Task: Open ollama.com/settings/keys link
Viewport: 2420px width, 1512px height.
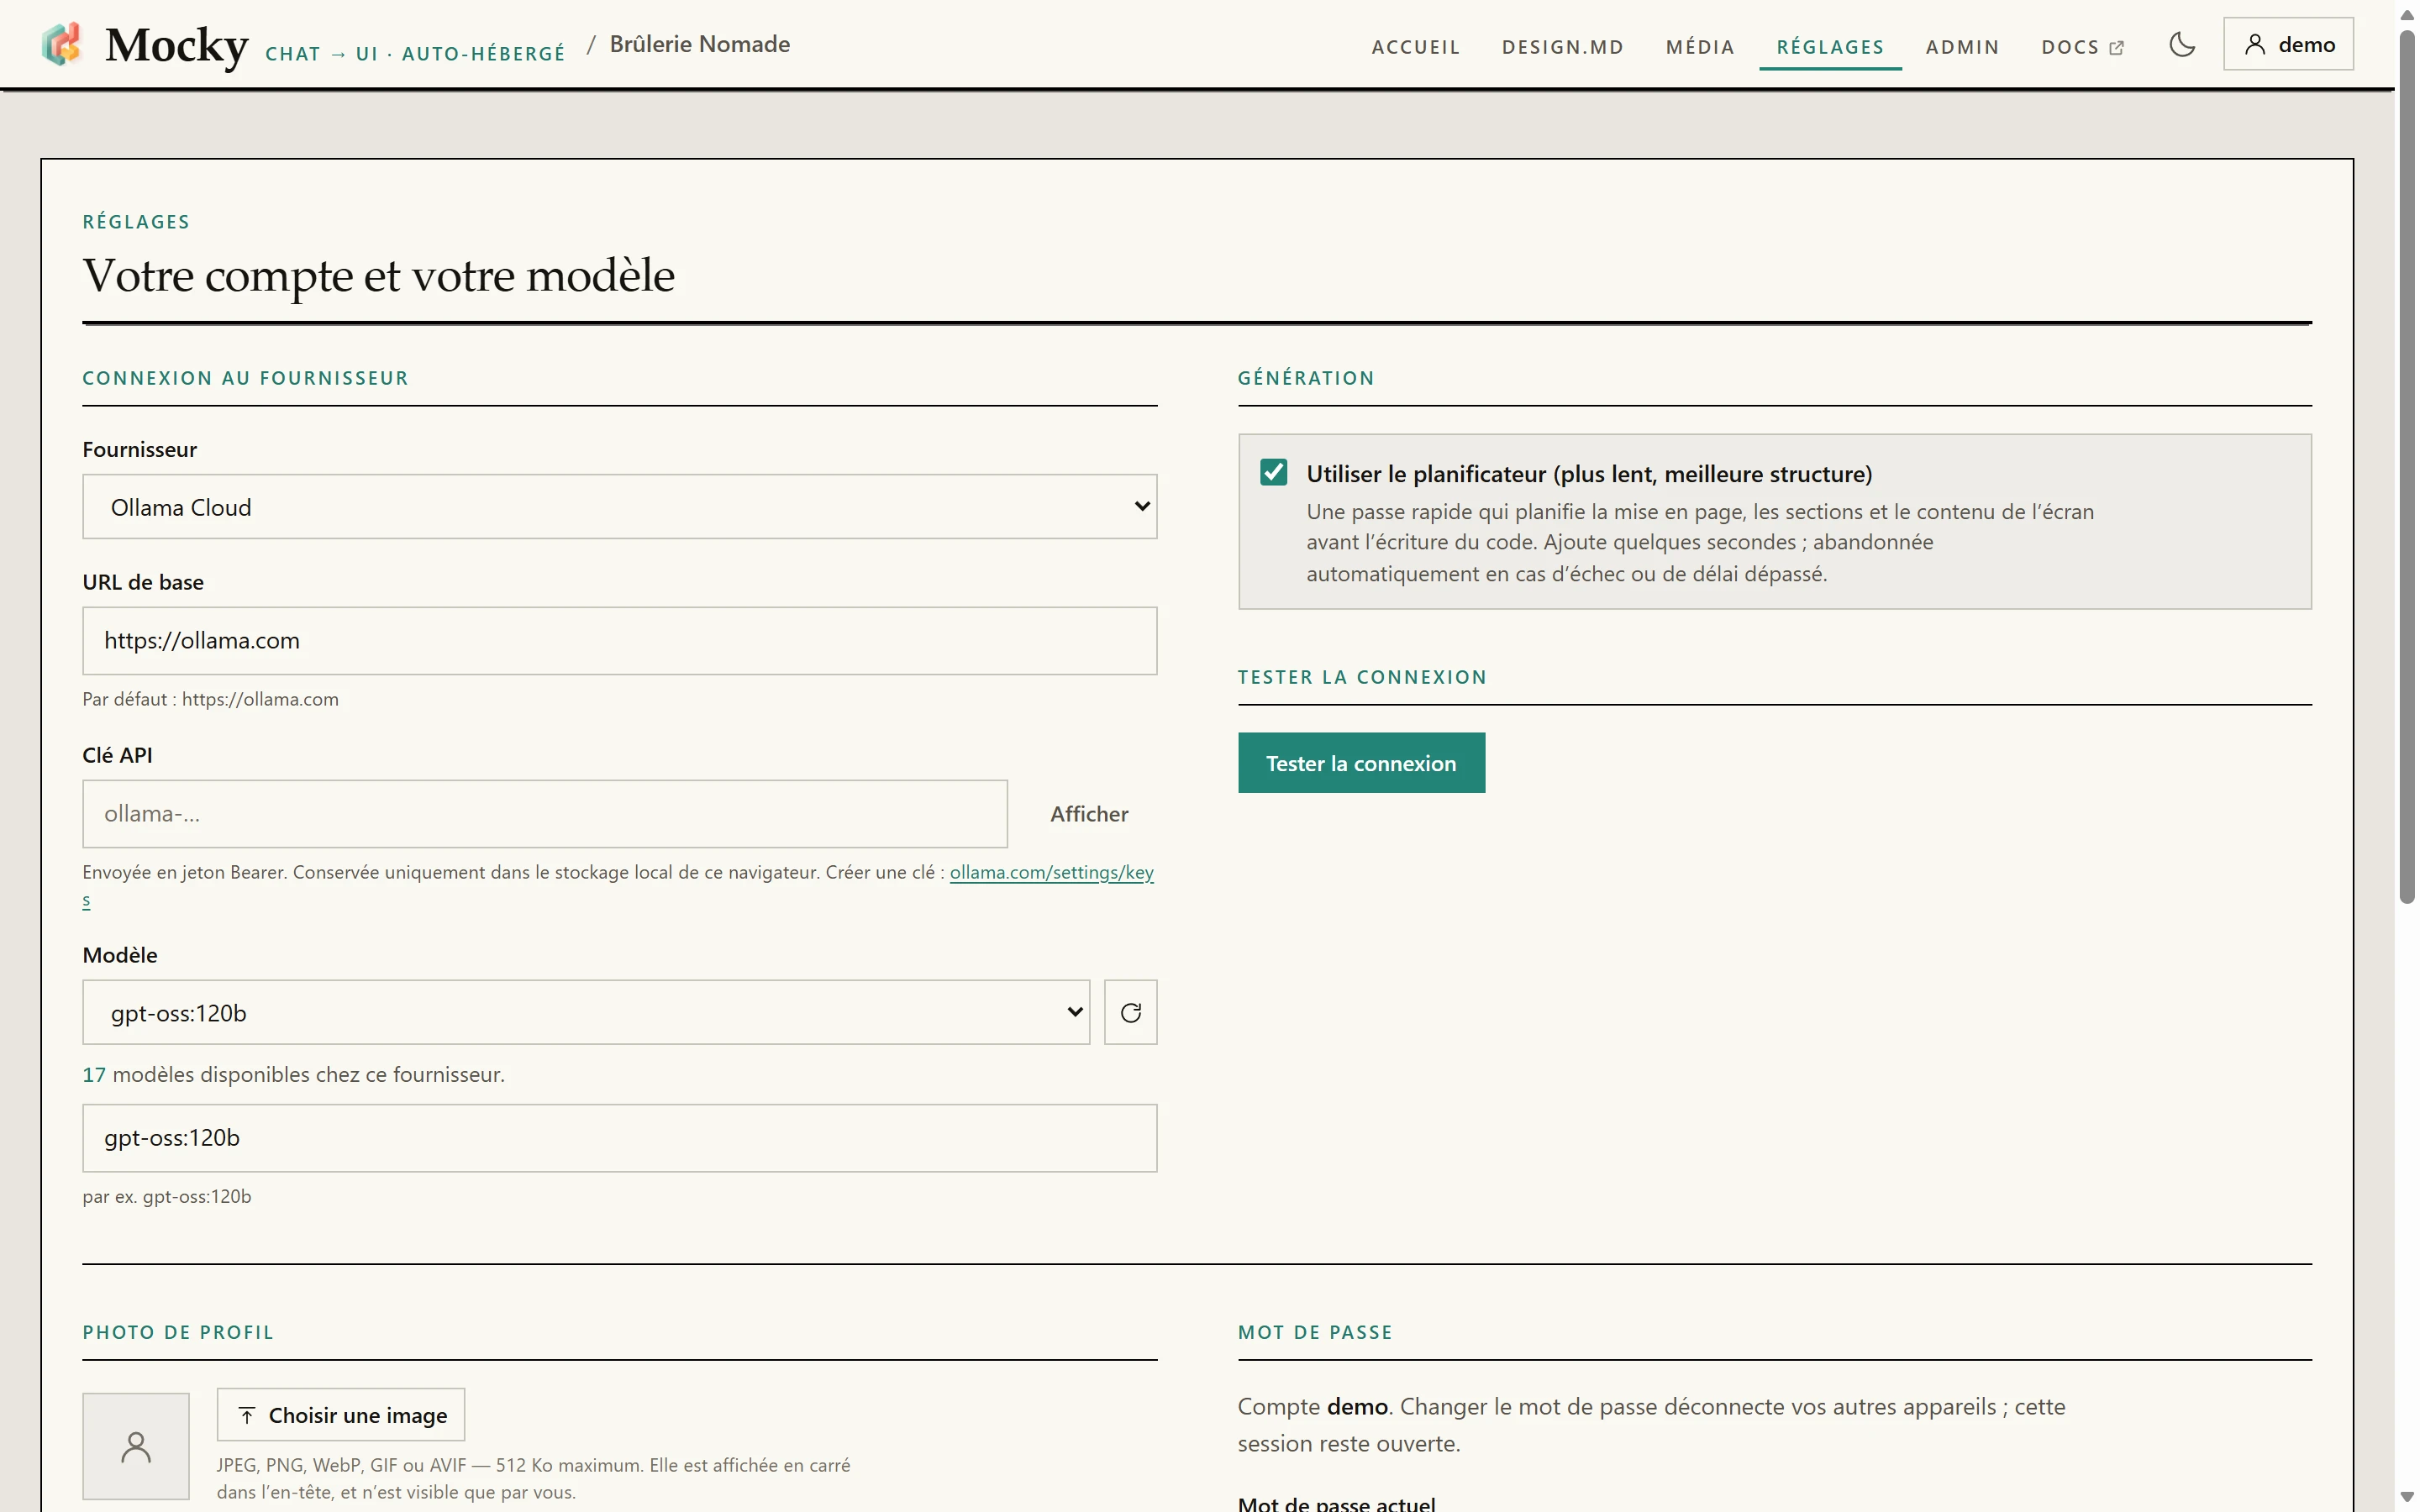Action: [x=1051, y=872]
